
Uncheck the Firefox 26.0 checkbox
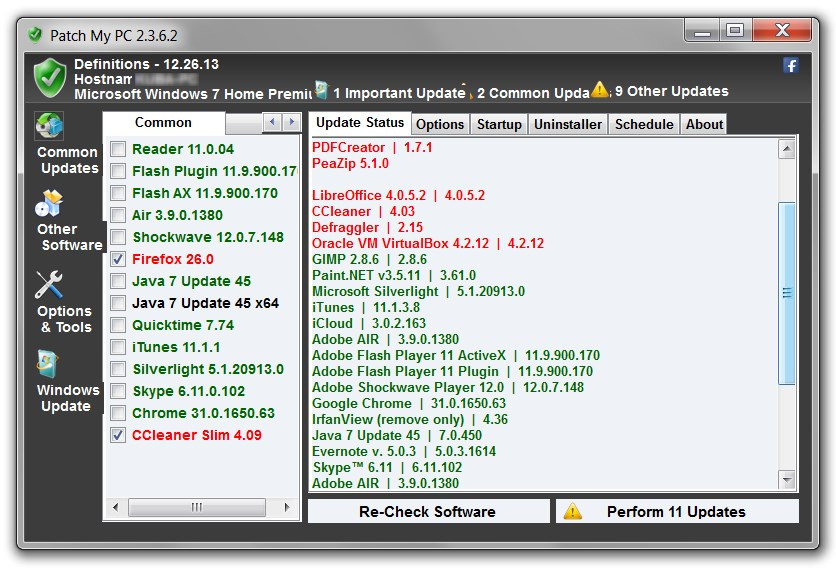coord(118,259)
